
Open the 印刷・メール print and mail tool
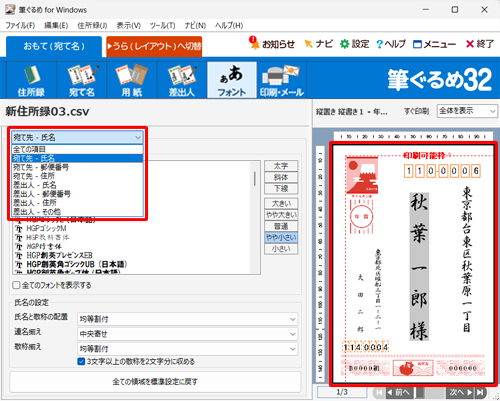(x=282, y=80)
